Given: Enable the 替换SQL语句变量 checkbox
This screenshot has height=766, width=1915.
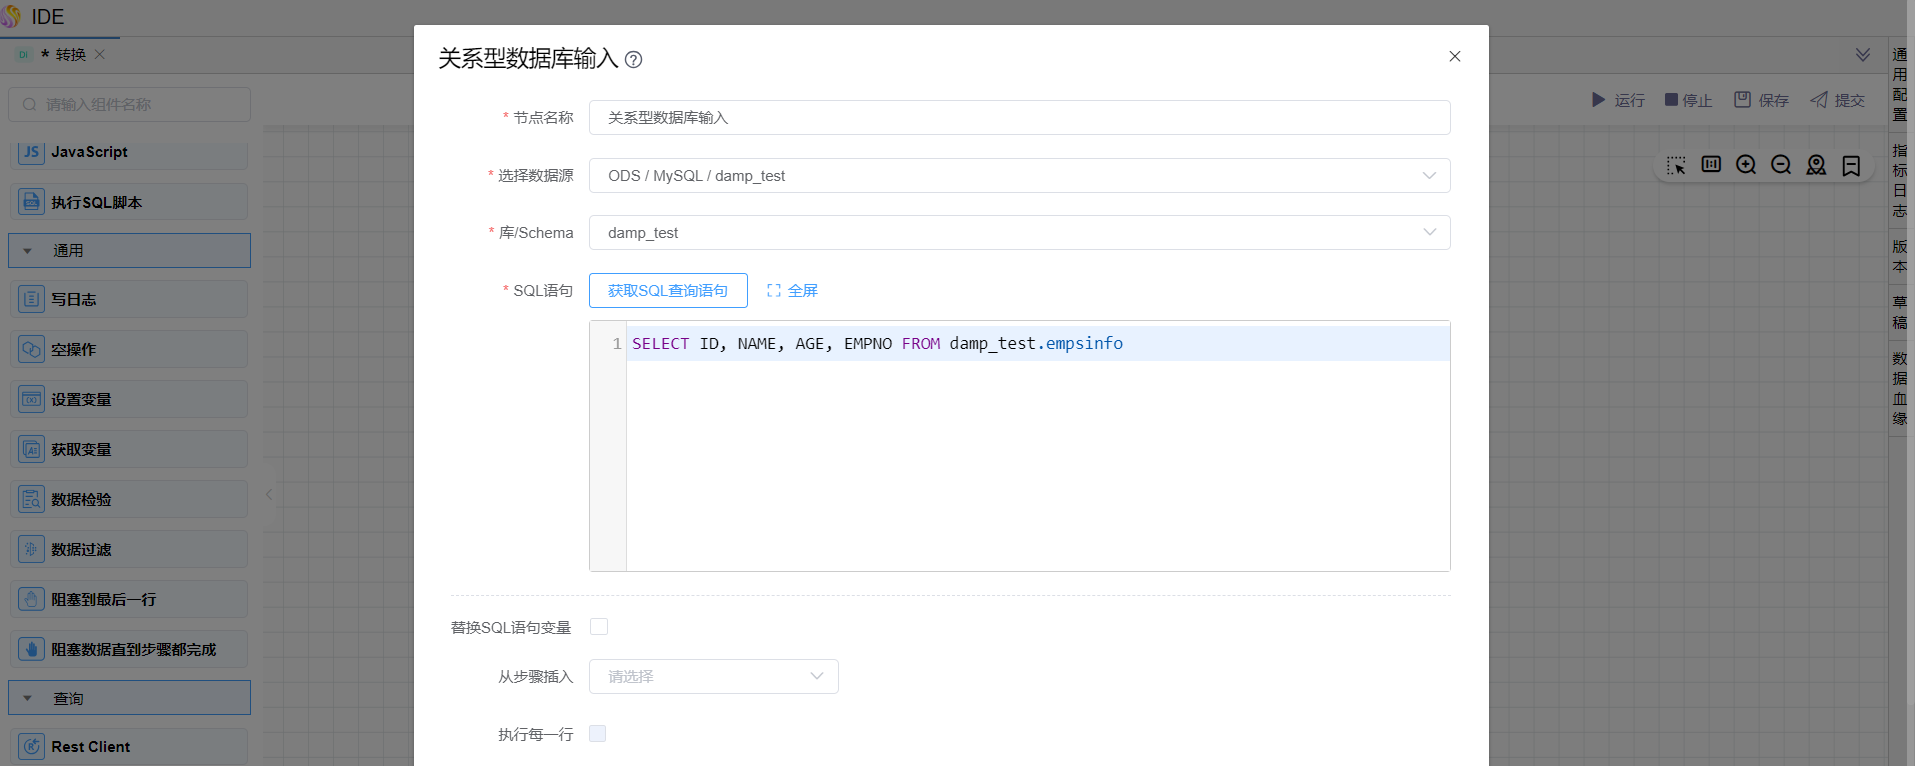Looking at the screenshot, I should (599, 627).
